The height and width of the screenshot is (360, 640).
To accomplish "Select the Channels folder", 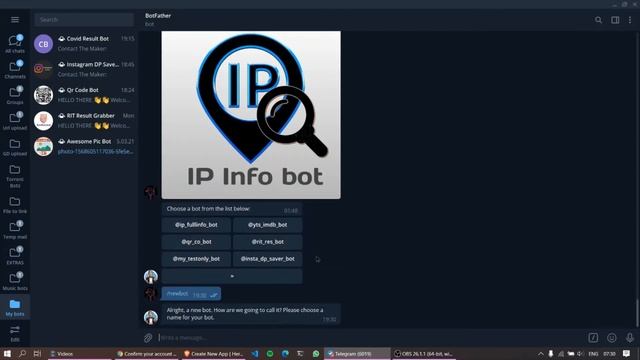I will 15,70.
